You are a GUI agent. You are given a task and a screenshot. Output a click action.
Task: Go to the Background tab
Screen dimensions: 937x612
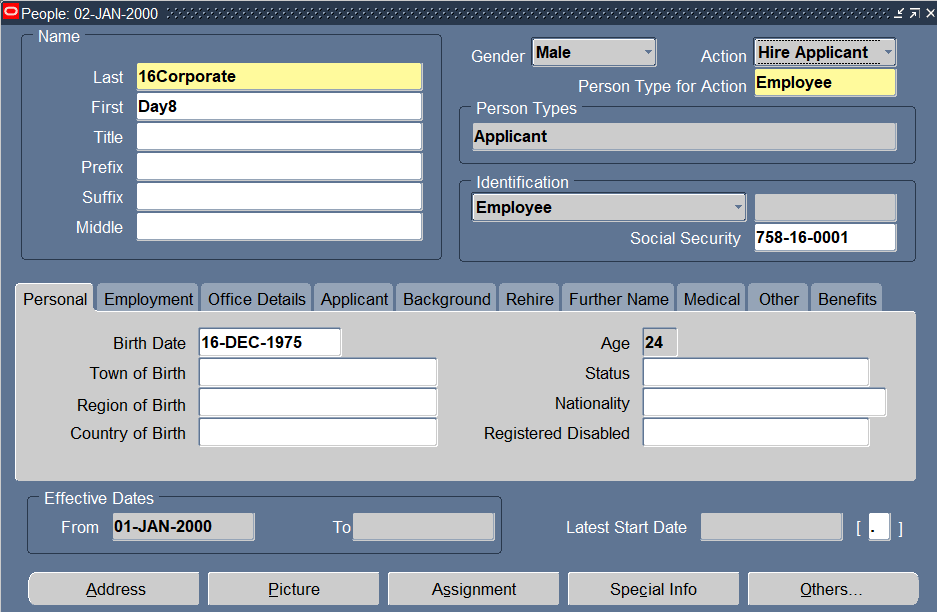pyautogui.click(x=446, y=299)
